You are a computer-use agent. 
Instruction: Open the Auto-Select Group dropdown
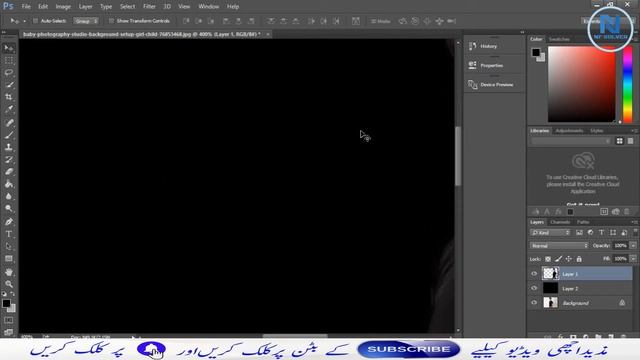tap(86, 21)
